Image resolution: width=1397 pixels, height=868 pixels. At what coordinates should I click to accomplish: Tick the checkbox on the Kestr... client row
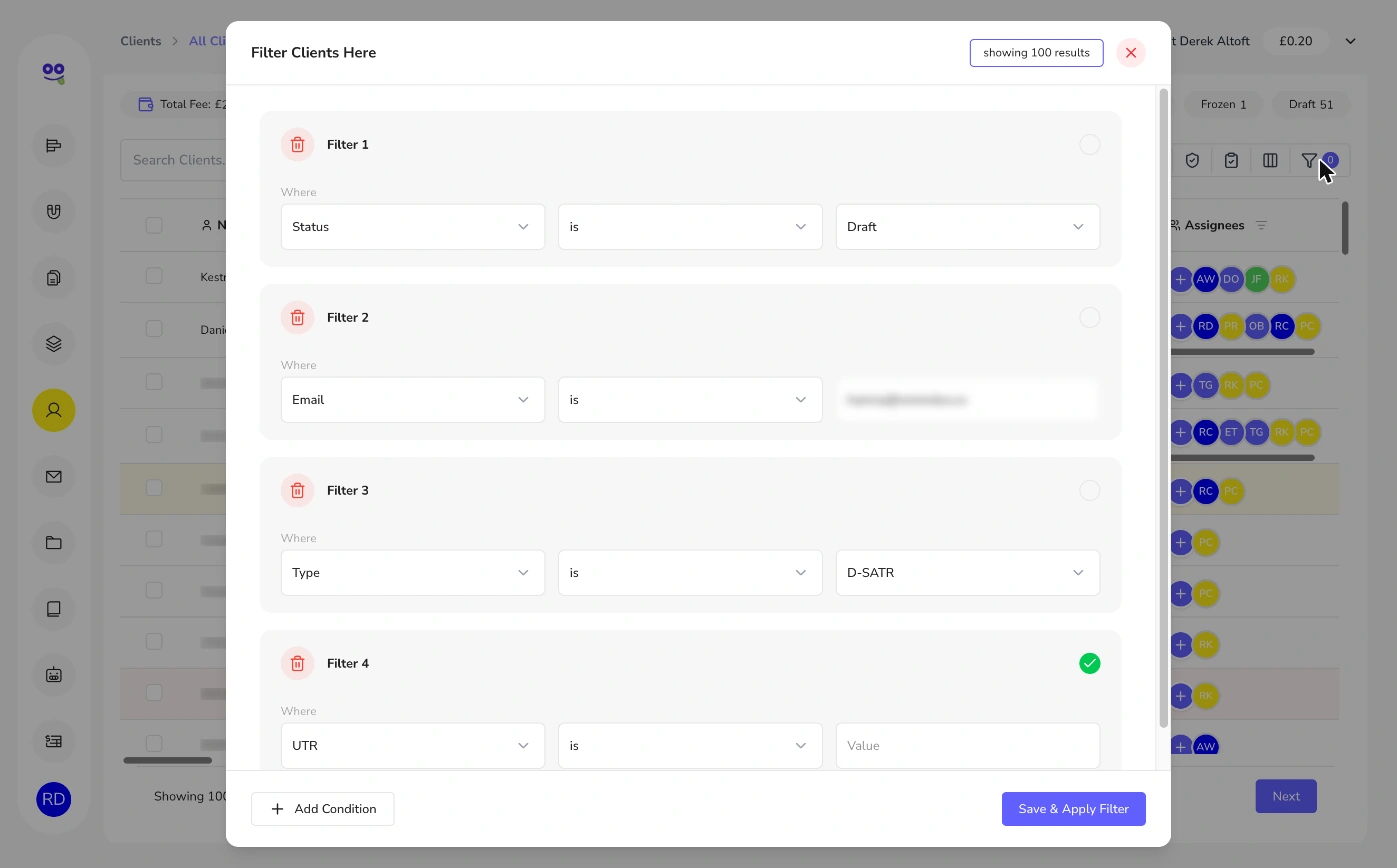pos(154,276)
